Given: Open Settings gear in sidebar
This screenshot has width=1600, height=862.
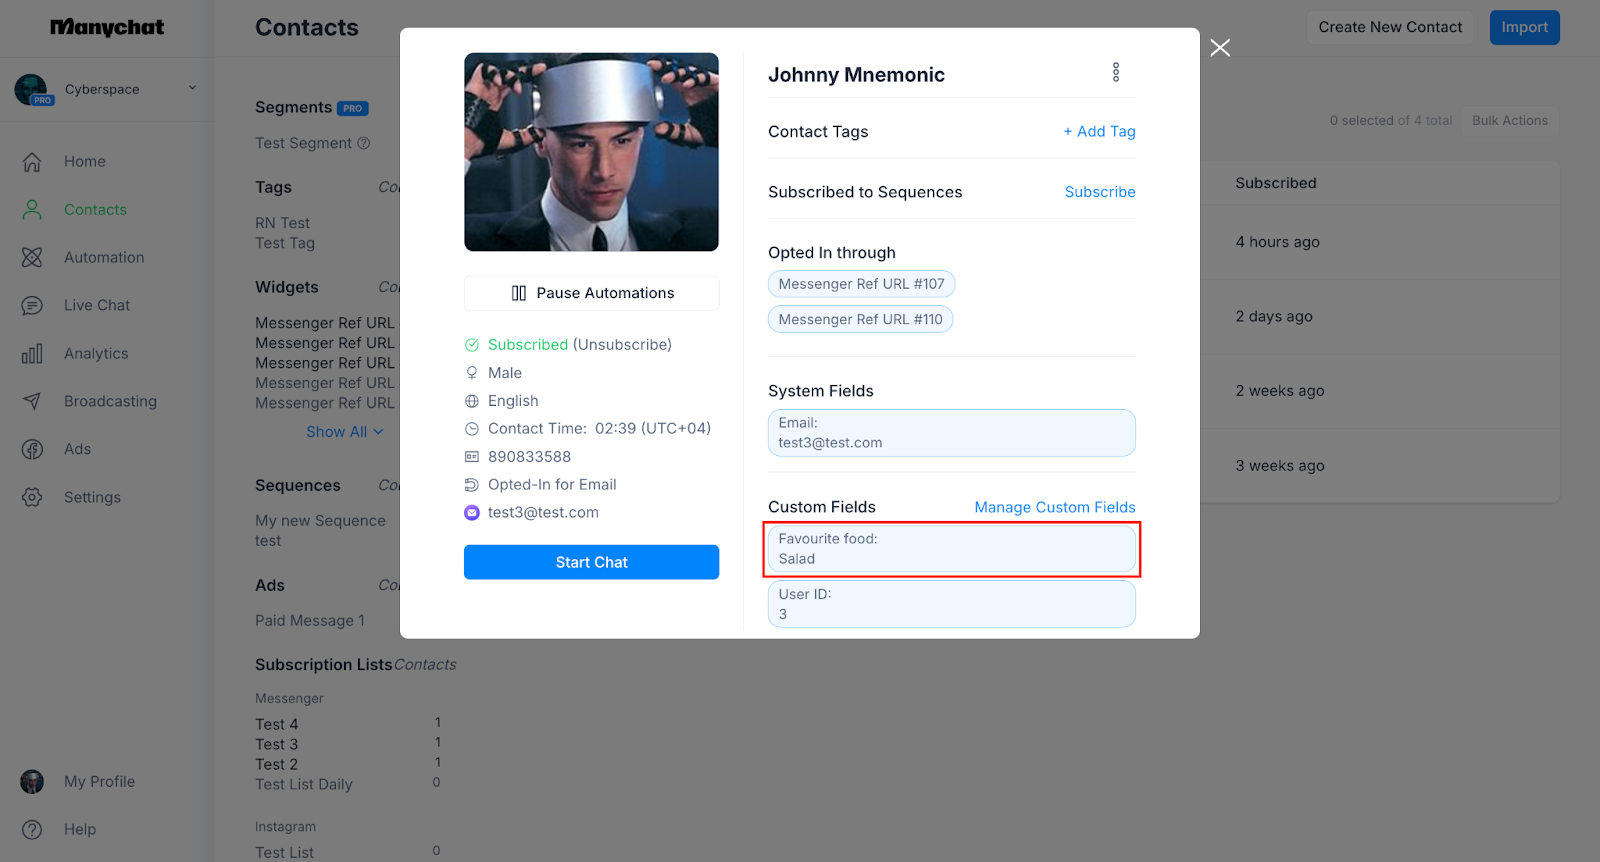Looking at the screenshot, I should (x=32, y=498).
